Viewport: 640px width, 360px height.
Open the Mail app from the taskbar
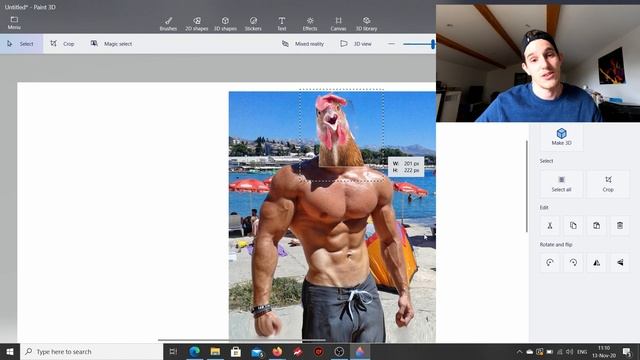(257, 351)
